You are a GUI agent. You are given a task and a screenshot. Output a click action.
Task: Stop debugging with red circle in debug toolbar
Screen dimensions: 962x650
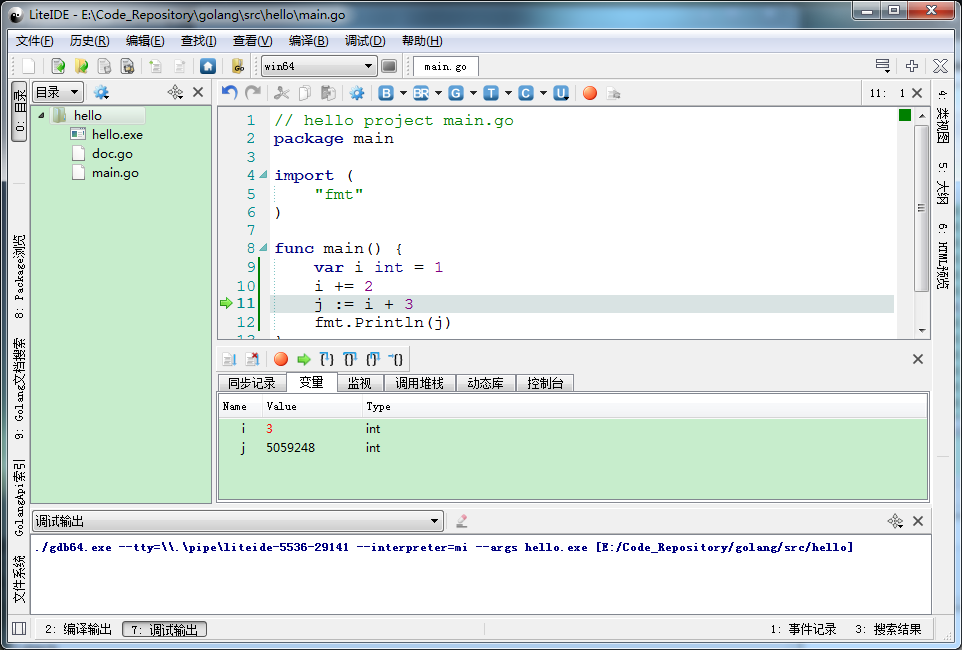point(281,359)
